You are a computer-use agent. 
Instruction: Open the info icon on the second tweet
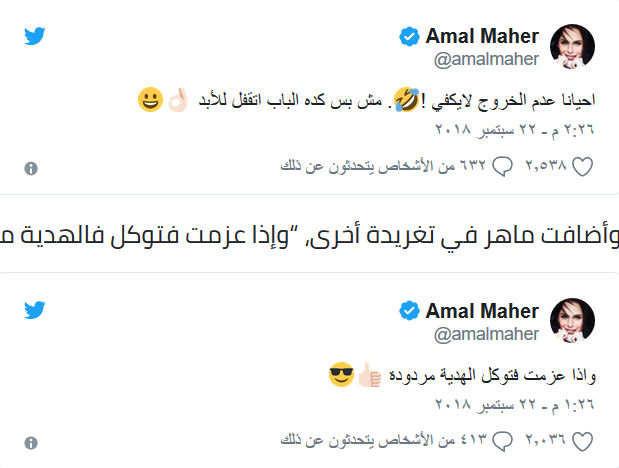click(31, 441)
